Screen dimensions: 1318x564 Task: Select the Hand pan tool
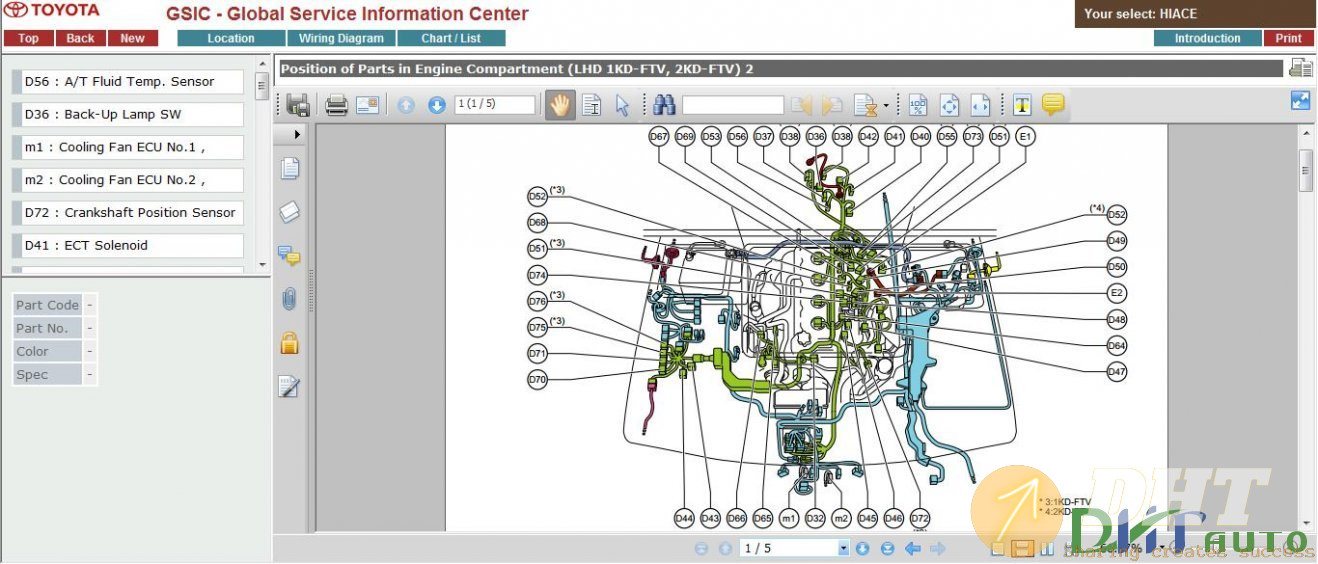pyautogui.click(x=560, y=105)
